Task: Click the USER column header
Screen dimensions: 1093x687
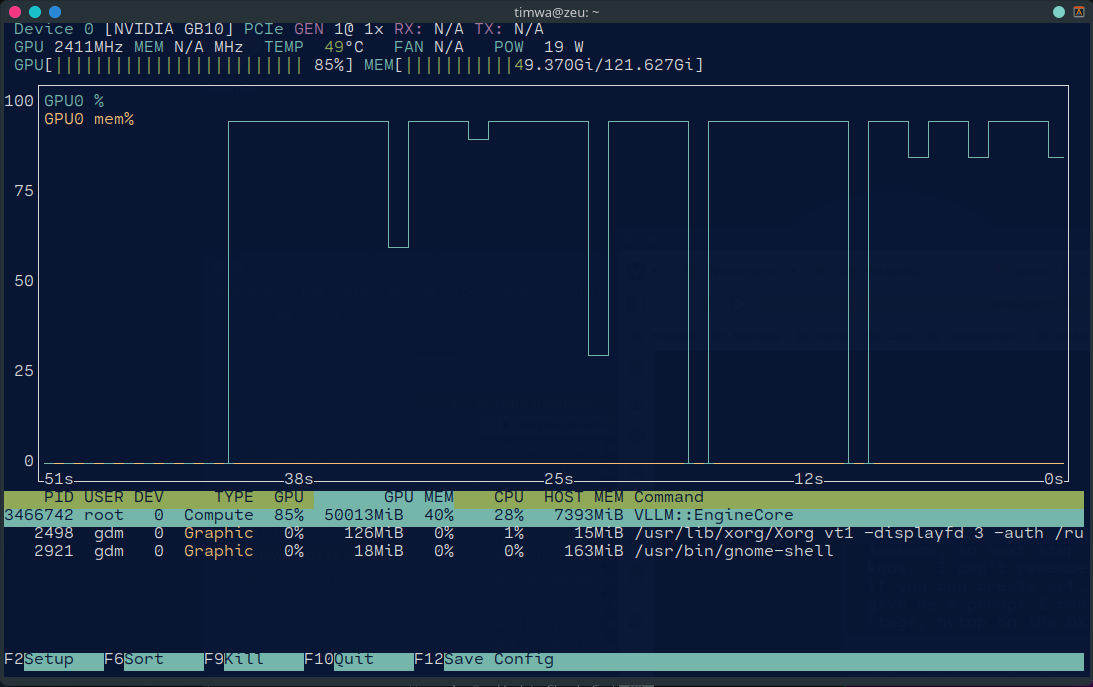Action: click(x=104, y=497)
